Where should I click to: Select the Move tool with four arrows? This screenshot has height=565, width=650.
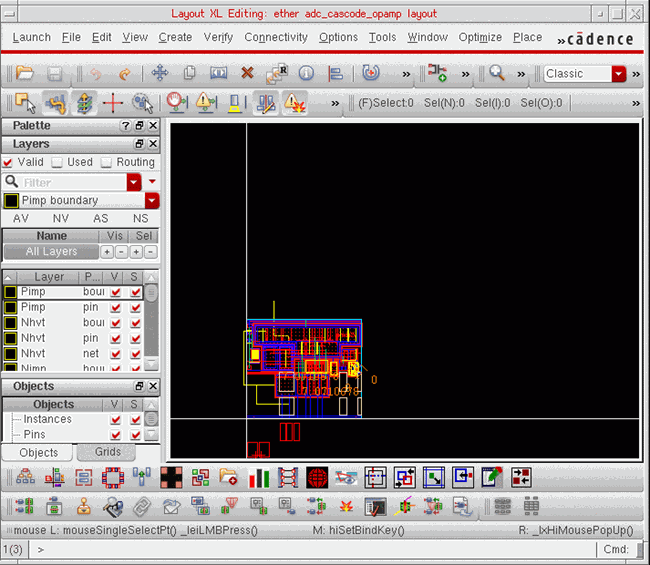(x=159, y=73)
